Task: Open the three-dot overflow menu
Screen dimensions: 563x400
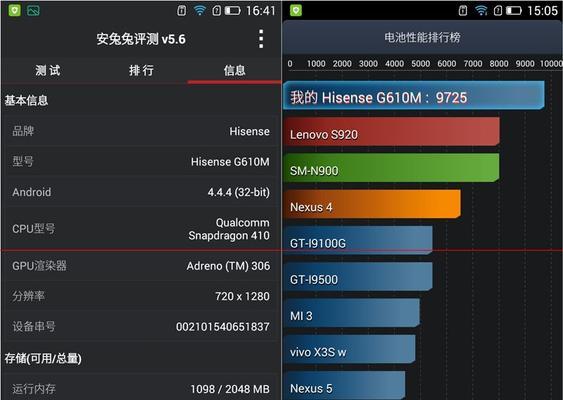Action: [261, 39]
